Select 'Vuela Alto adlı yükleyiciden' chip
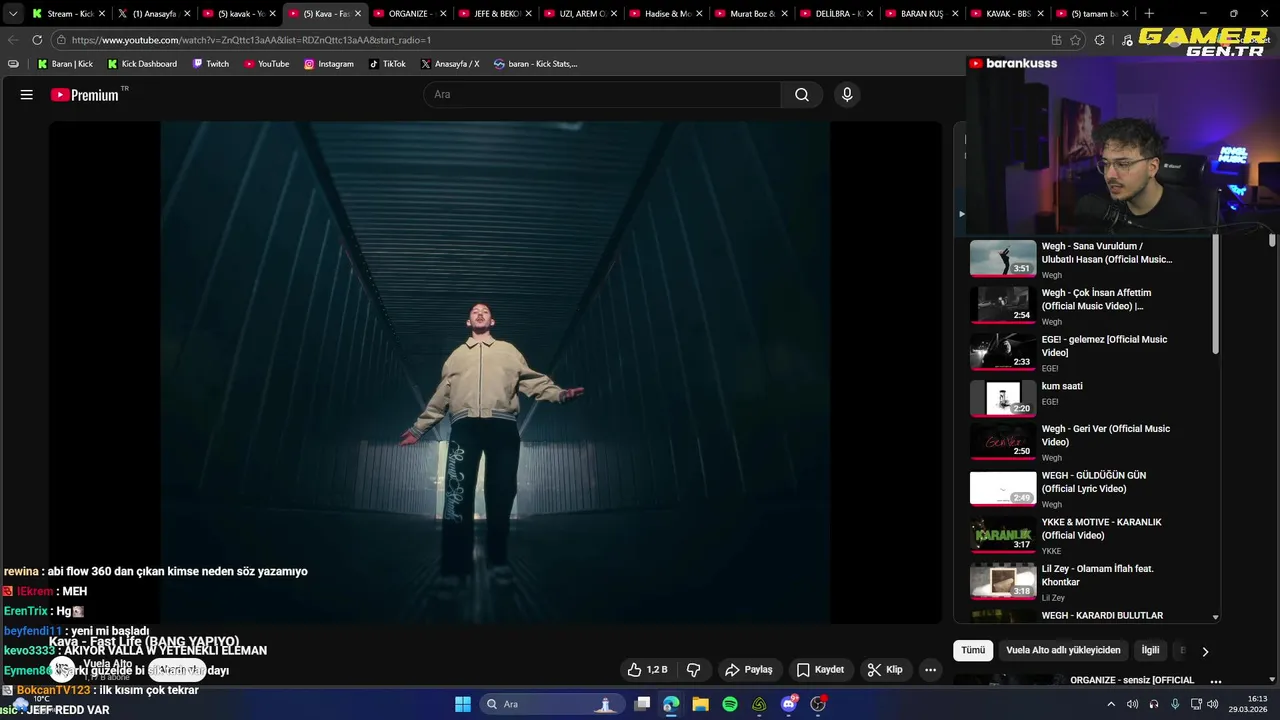 click(x=1063, y=650)
